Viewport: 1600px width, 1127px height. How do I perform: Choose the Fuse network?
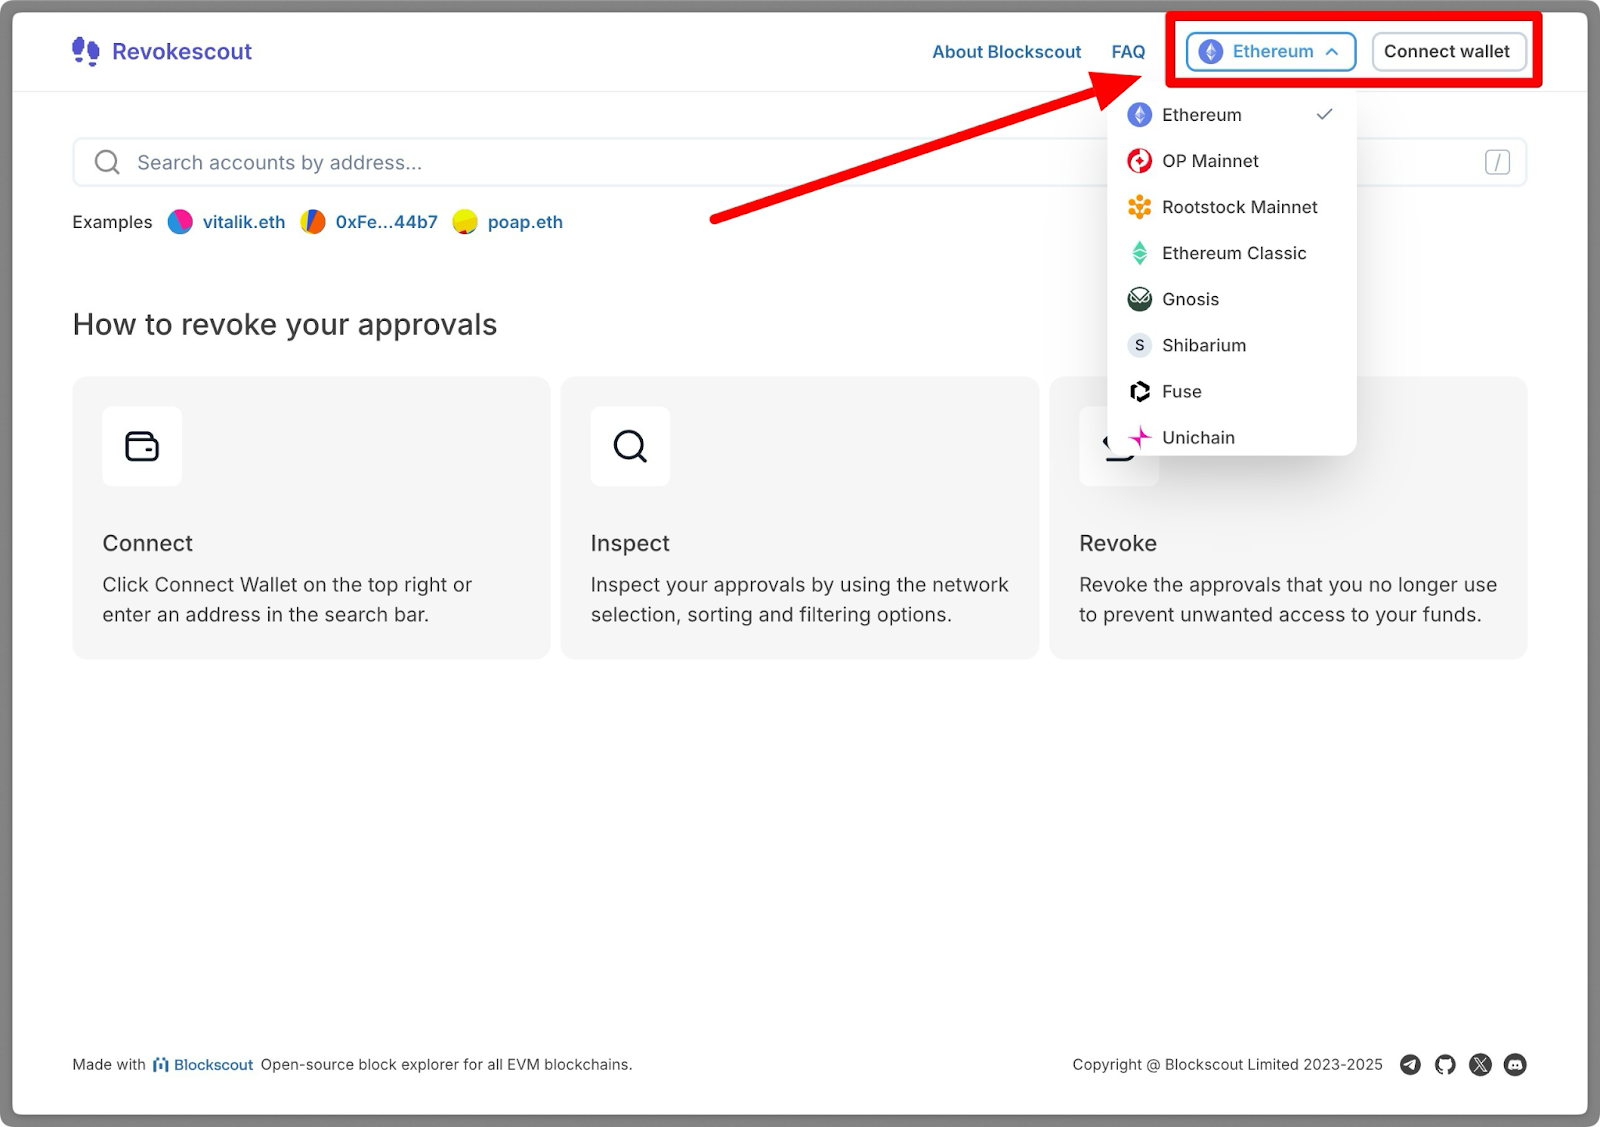1231,391
